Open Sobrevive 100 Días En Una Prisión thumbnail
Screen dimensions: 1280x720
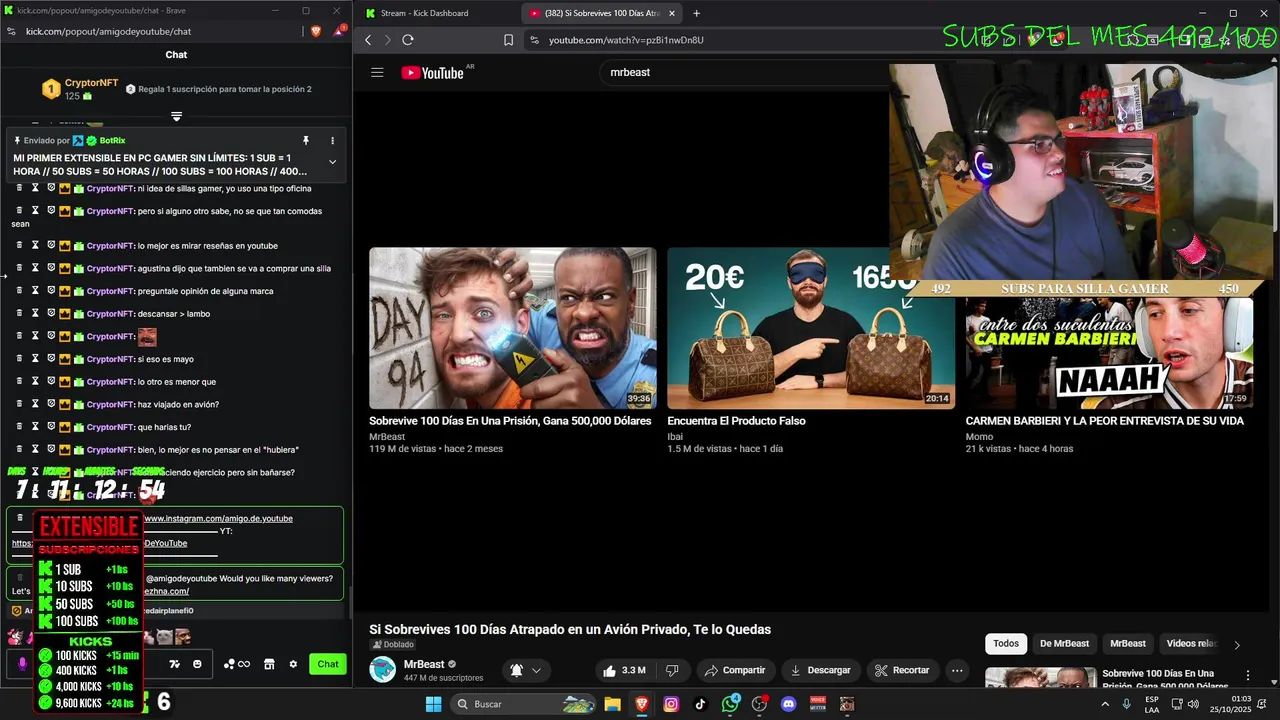[513, 328]
